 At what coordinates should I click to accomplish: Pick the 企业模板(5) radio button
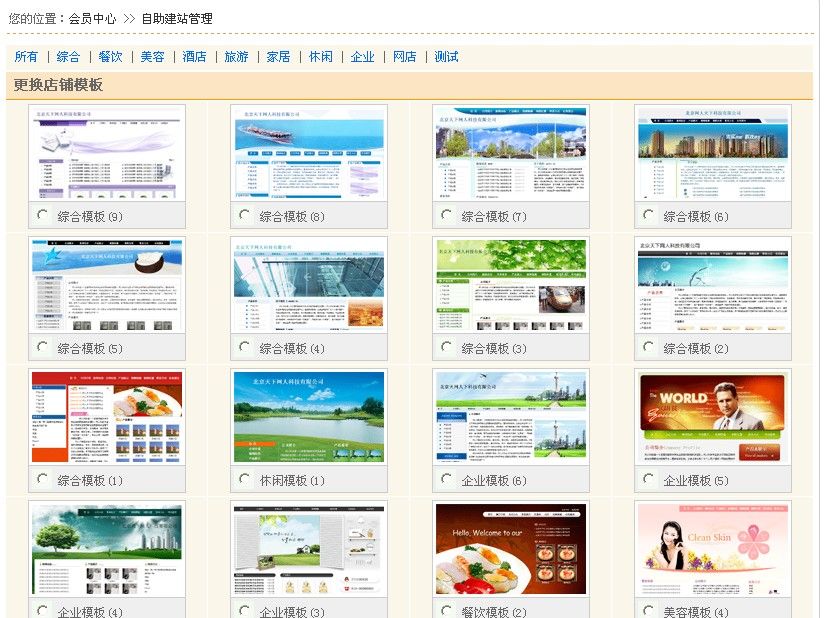(x=649, y=479)
